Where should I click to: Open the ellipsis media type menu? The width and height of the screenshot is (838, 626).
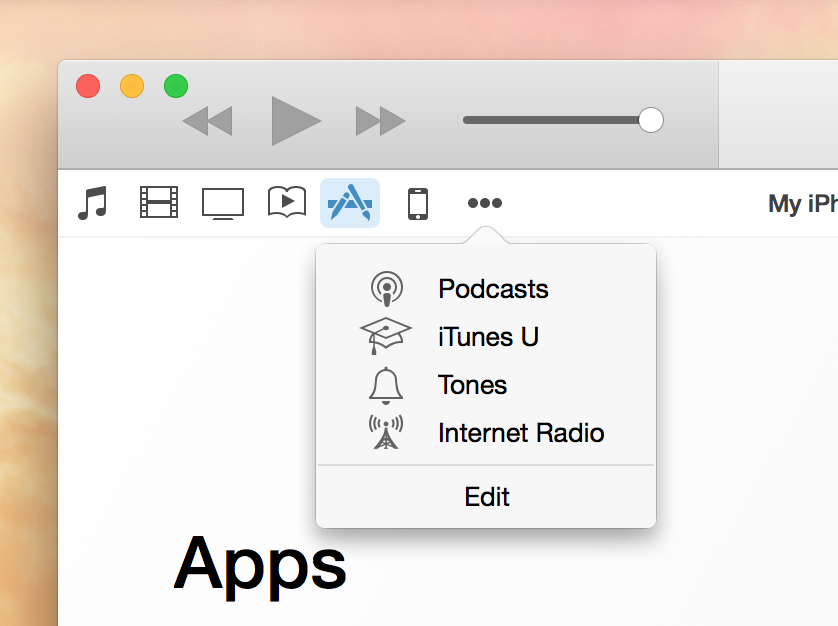[x=485, y=203]
